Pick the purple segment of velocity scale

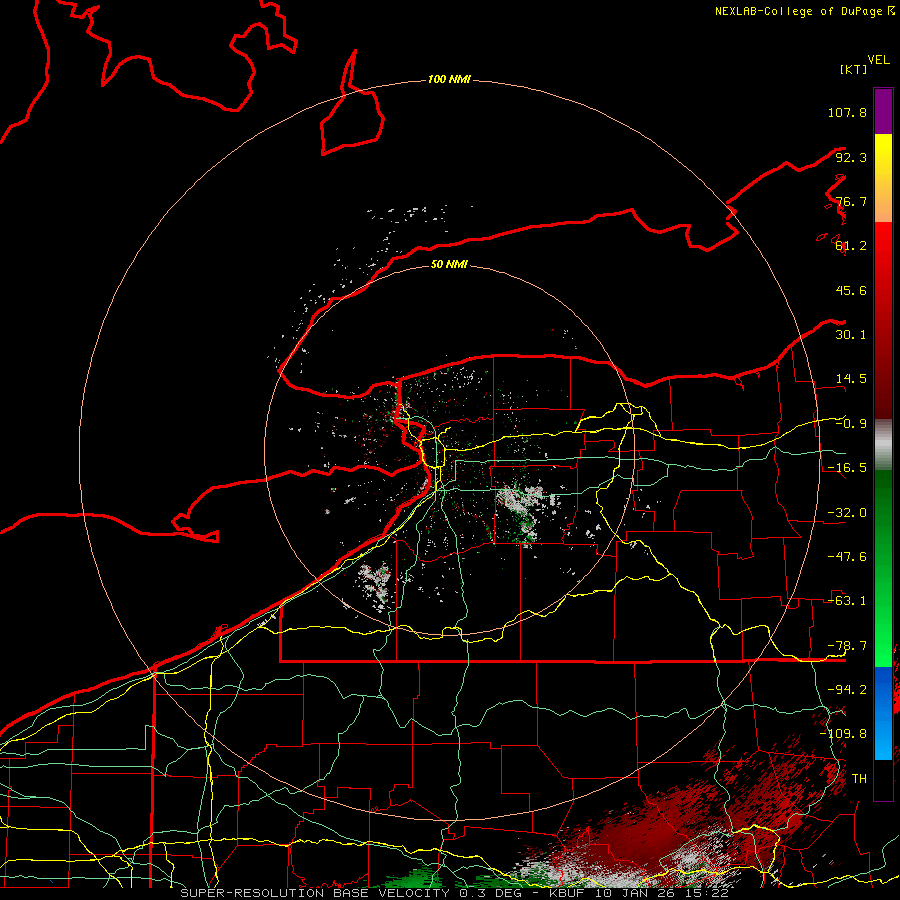[x=883, y=111]
